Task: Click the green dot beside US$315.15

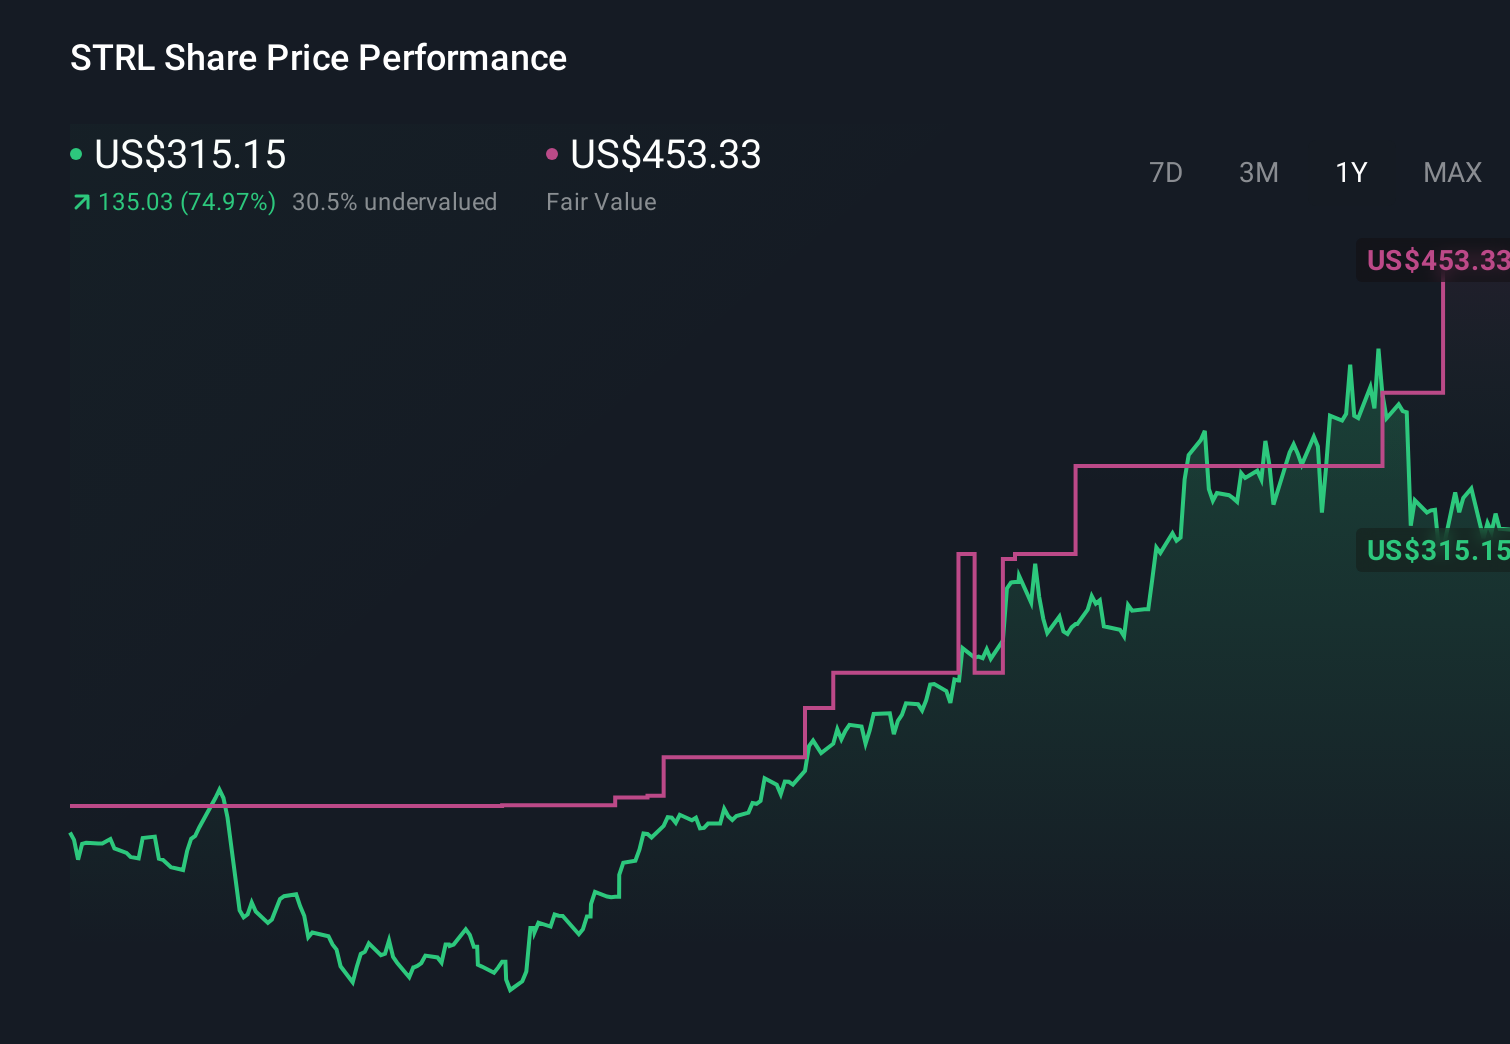Action: click(x=76, y=153)
